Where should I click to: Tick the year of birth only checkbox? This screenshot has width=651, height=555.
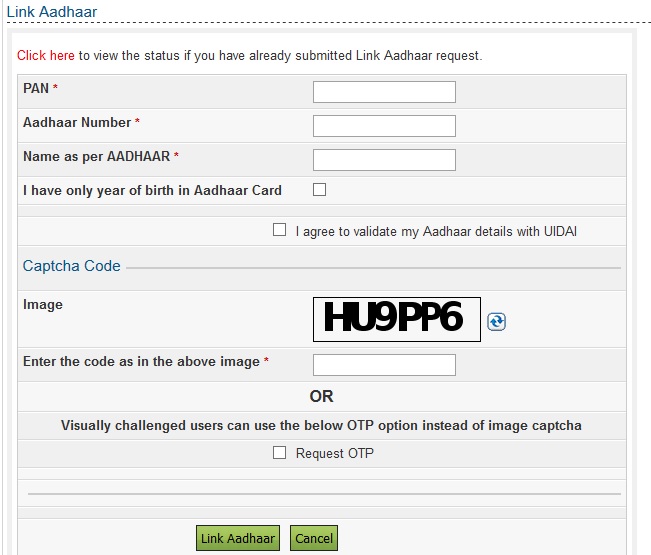320,189
